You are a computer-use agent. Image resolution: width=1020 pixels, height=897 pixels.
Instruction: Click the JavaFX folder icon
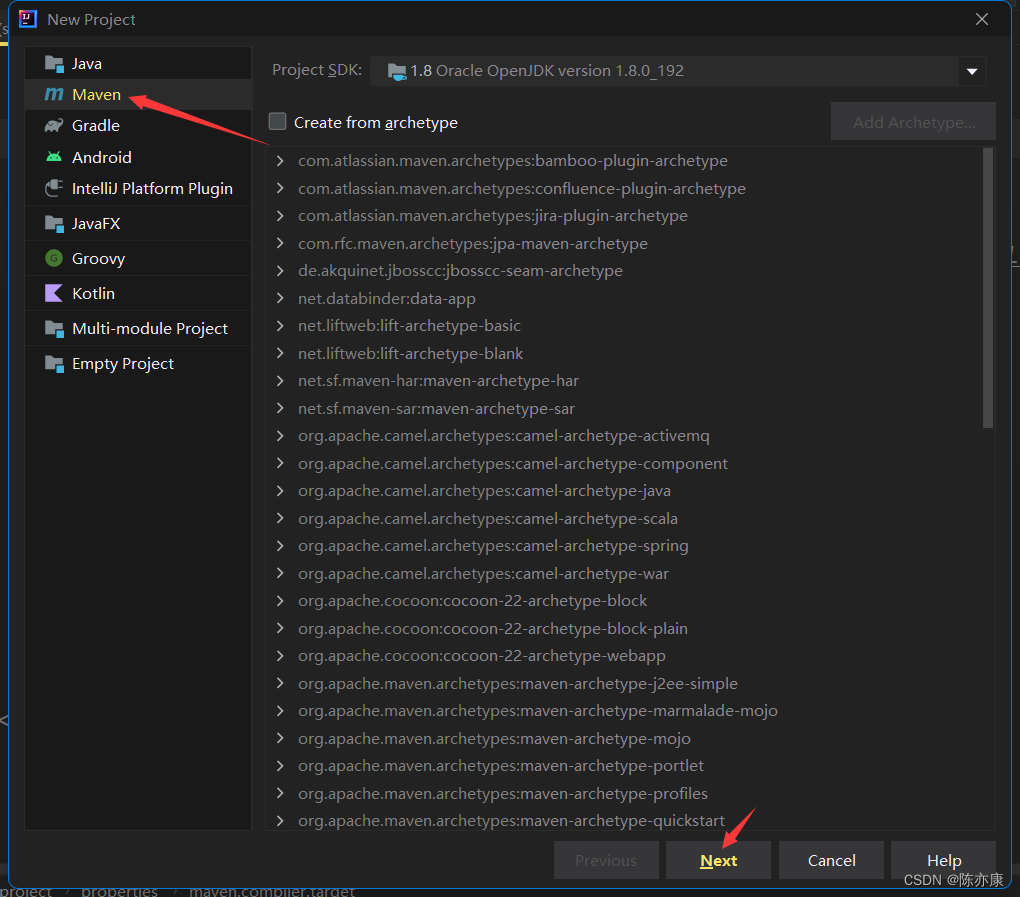pos(54,224)
